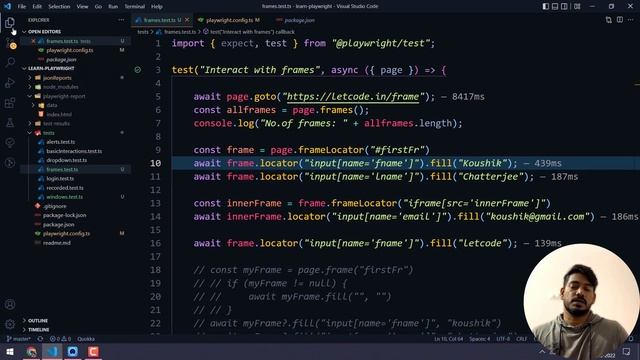
Task: Expand the data folder
Action: [x=33, y=105]
